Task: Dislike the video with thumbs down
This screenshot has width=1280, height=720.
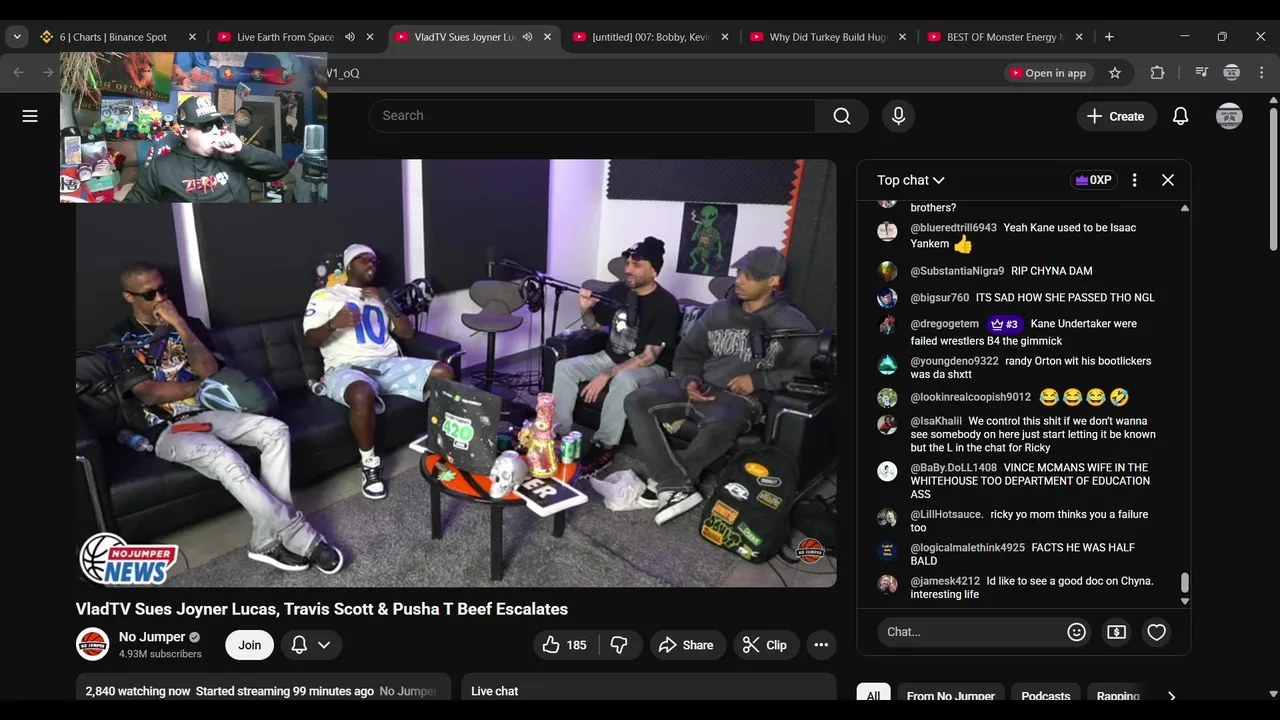Action: pyautogui.click(x=619, y=645)
